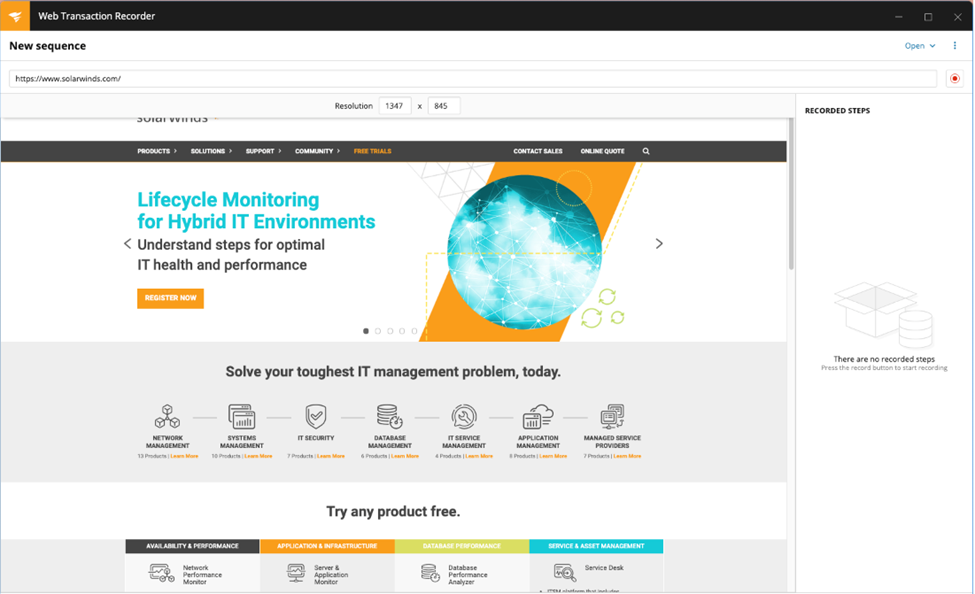Go to the previous carousel slide arrow

click(x=127, y=244)
